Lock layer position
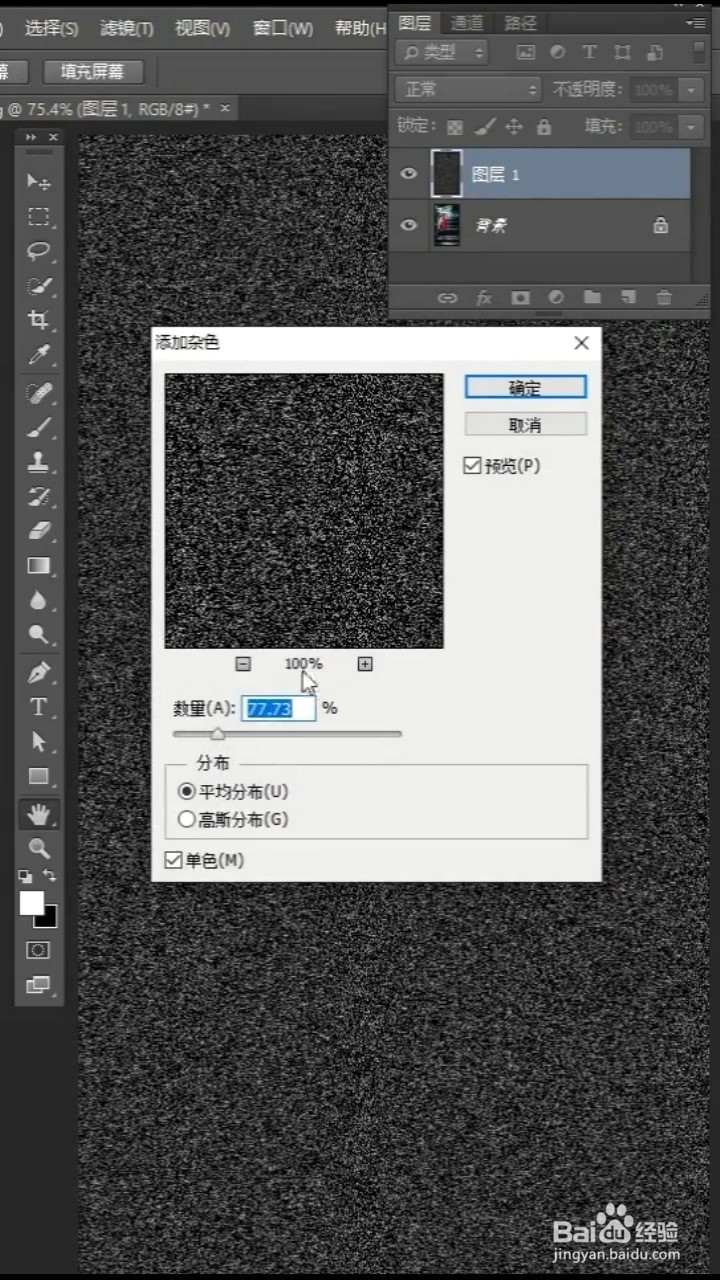 pyautogui.click(x=514, y=127)
